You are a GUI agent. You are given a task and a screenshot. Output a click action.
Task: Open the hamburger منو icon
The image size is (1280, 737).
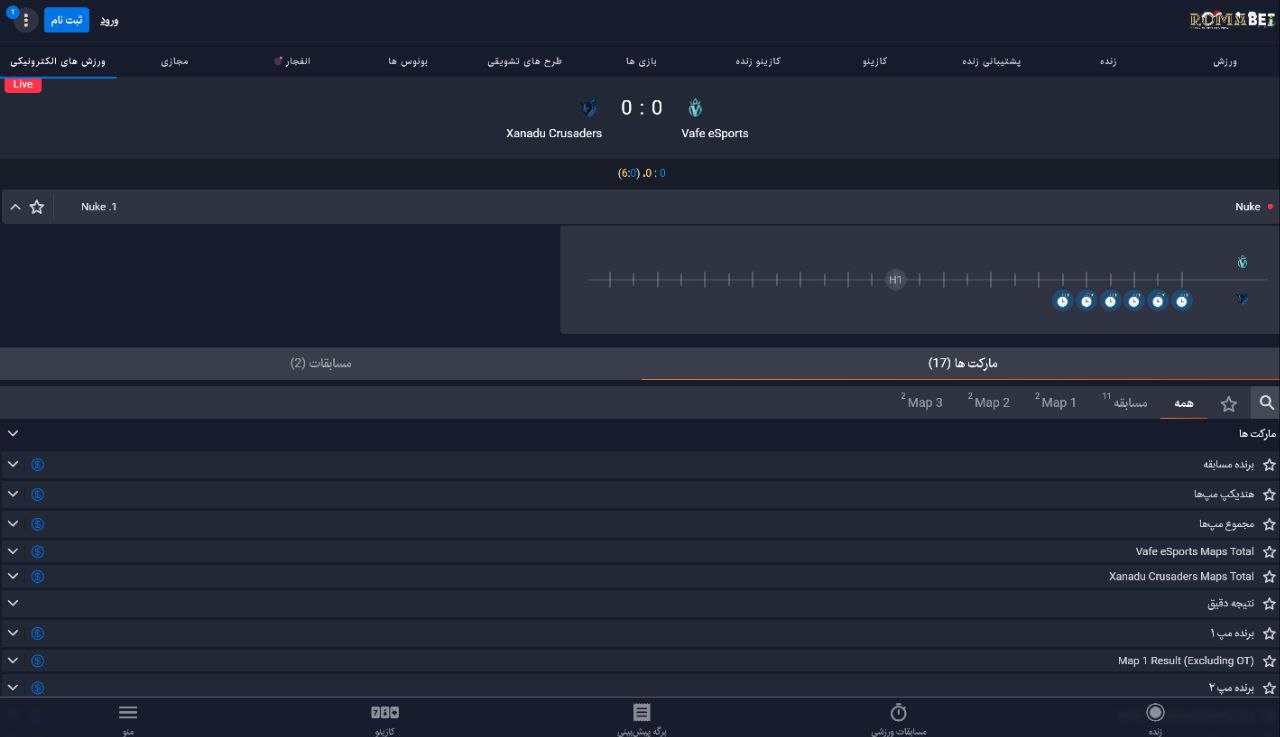tap(128, 713)
